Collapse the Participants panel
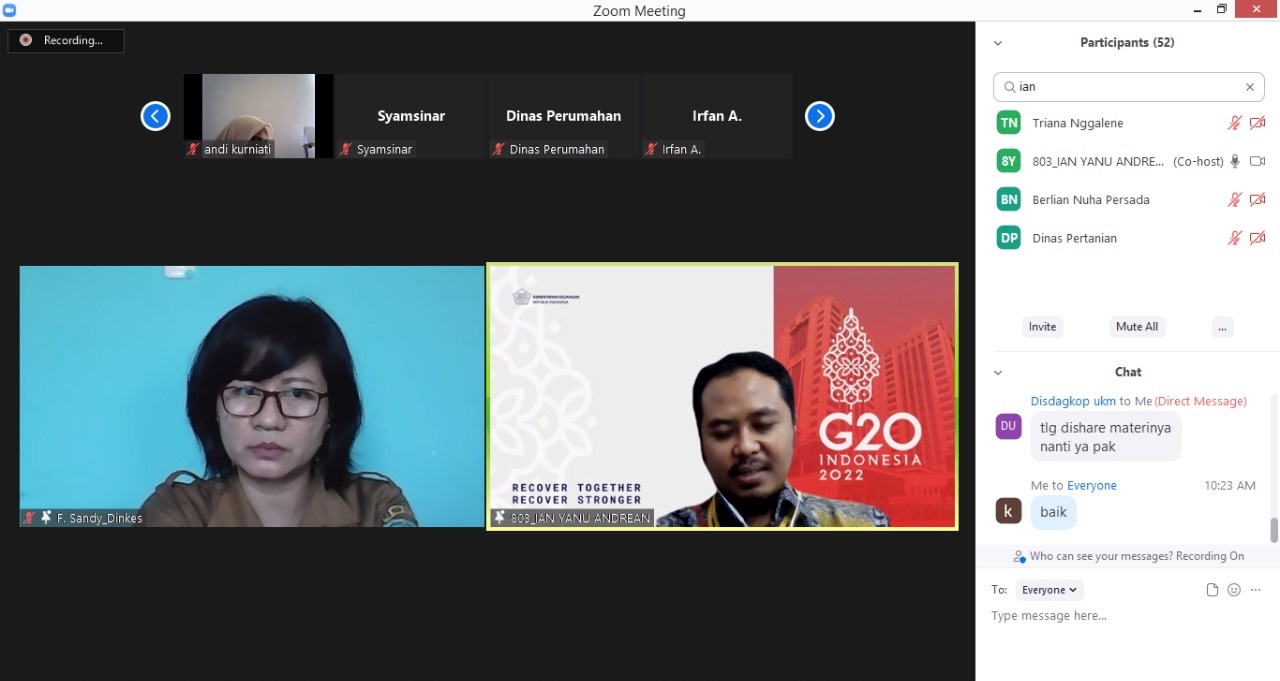The image size is (1280, 681). (997, 43)
